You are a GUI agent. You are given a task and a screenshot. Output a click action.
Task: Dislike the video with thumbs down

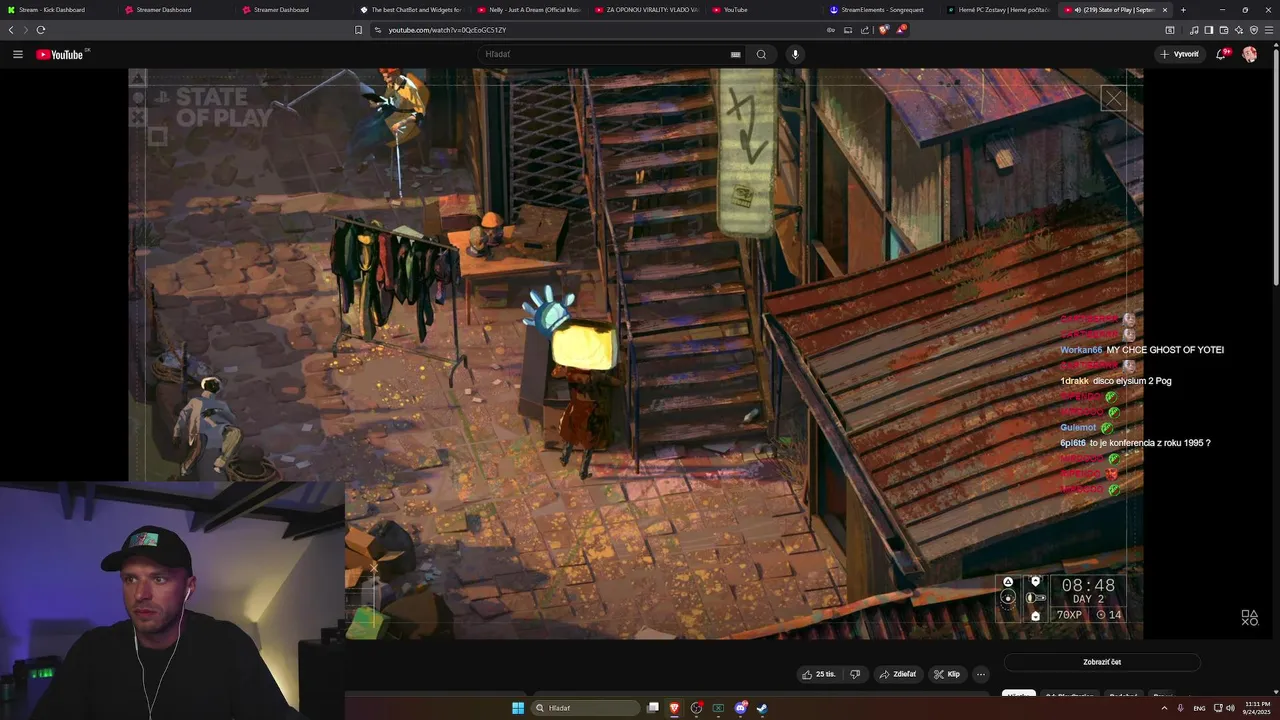(855, 674)
